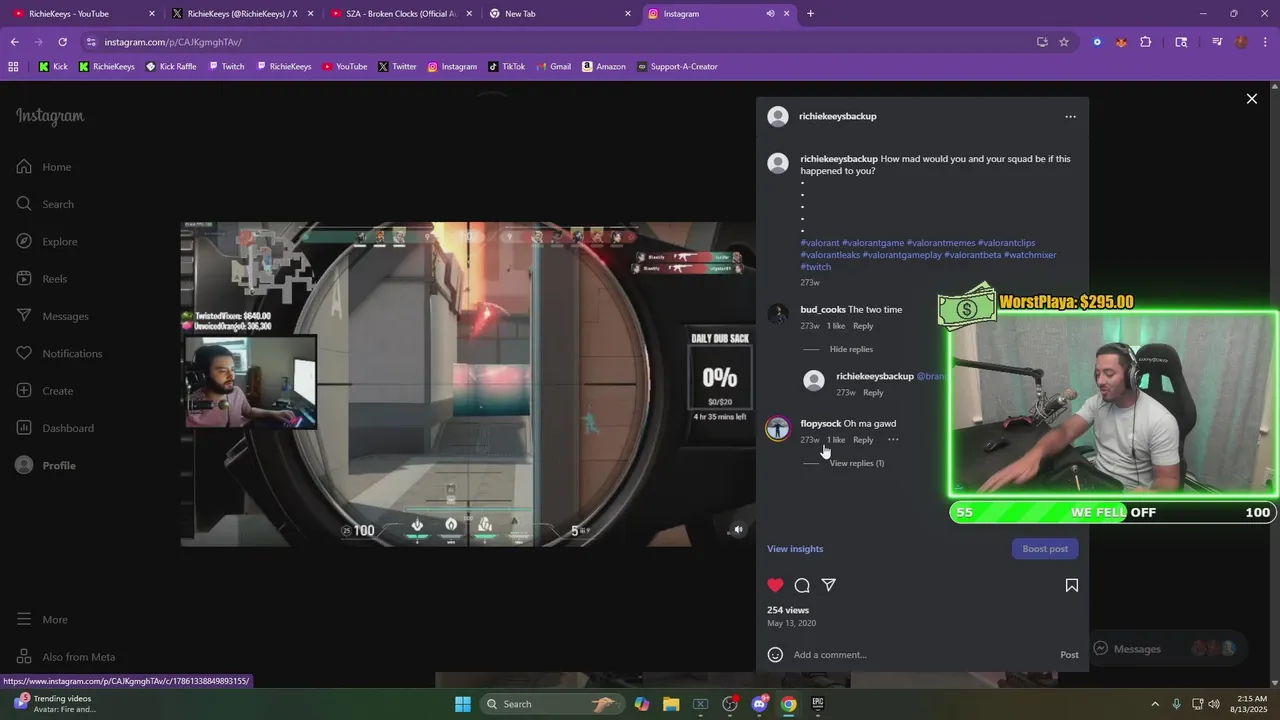Open flopysock's profile avatar

(x=778, y=429)
